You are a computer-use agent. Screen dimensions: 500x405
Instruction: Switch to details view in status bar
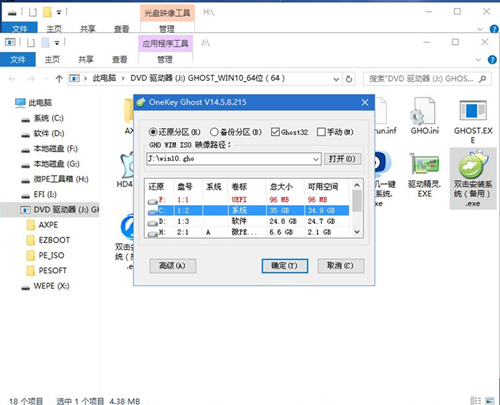(475, 401)
